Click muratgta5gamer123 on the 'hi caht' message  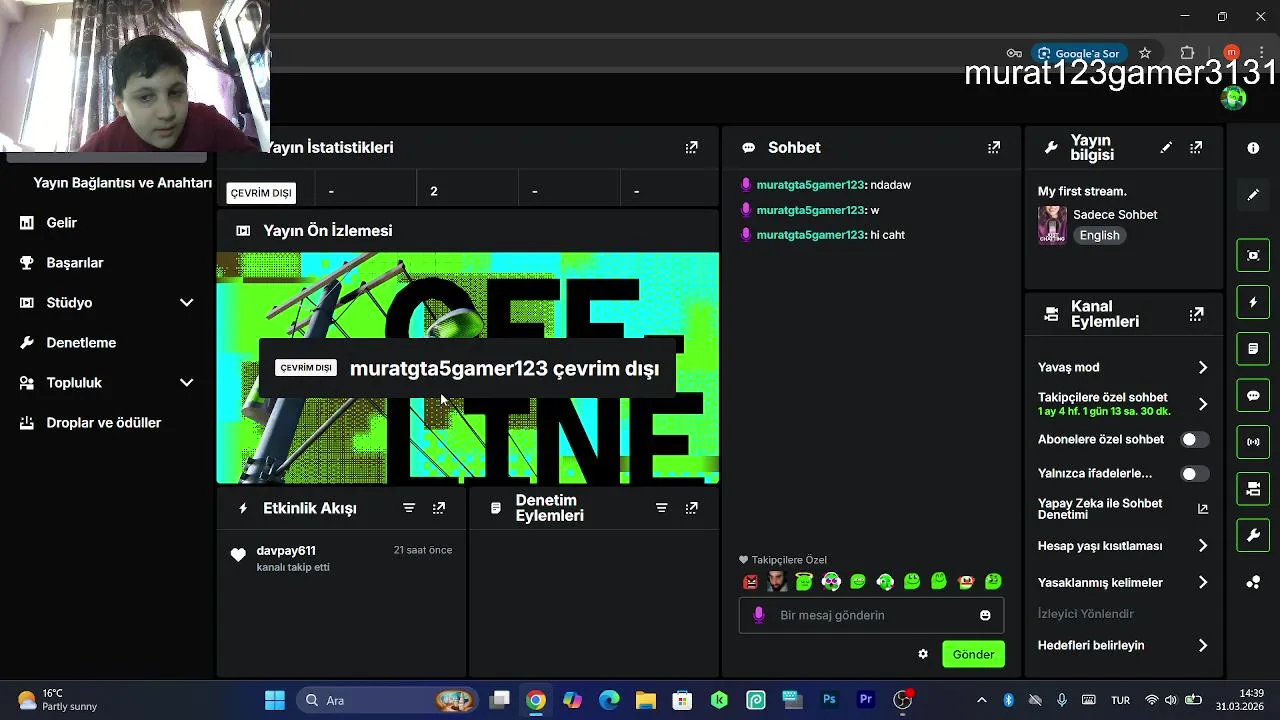coord(810,235)
